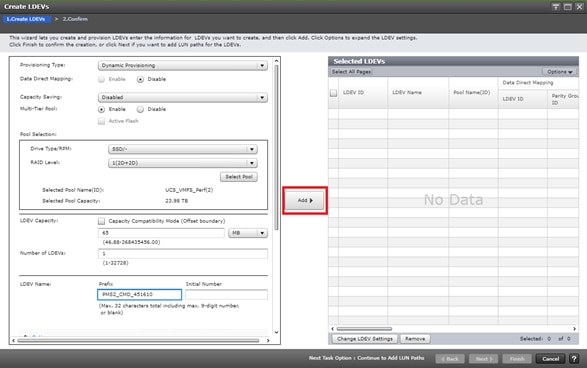
Task: Click the Cancel button
Action: (551, 359)
